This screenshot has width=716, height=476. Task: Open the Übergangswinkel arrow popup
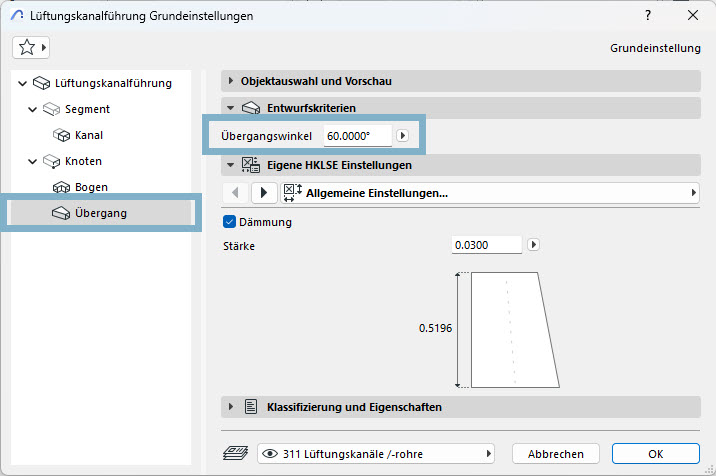[402, 136]
